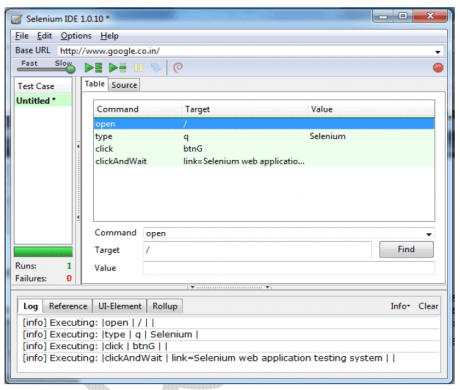Step through the next command
The height and width of the screenshot is (390, 460).
(x=156, y=68)
